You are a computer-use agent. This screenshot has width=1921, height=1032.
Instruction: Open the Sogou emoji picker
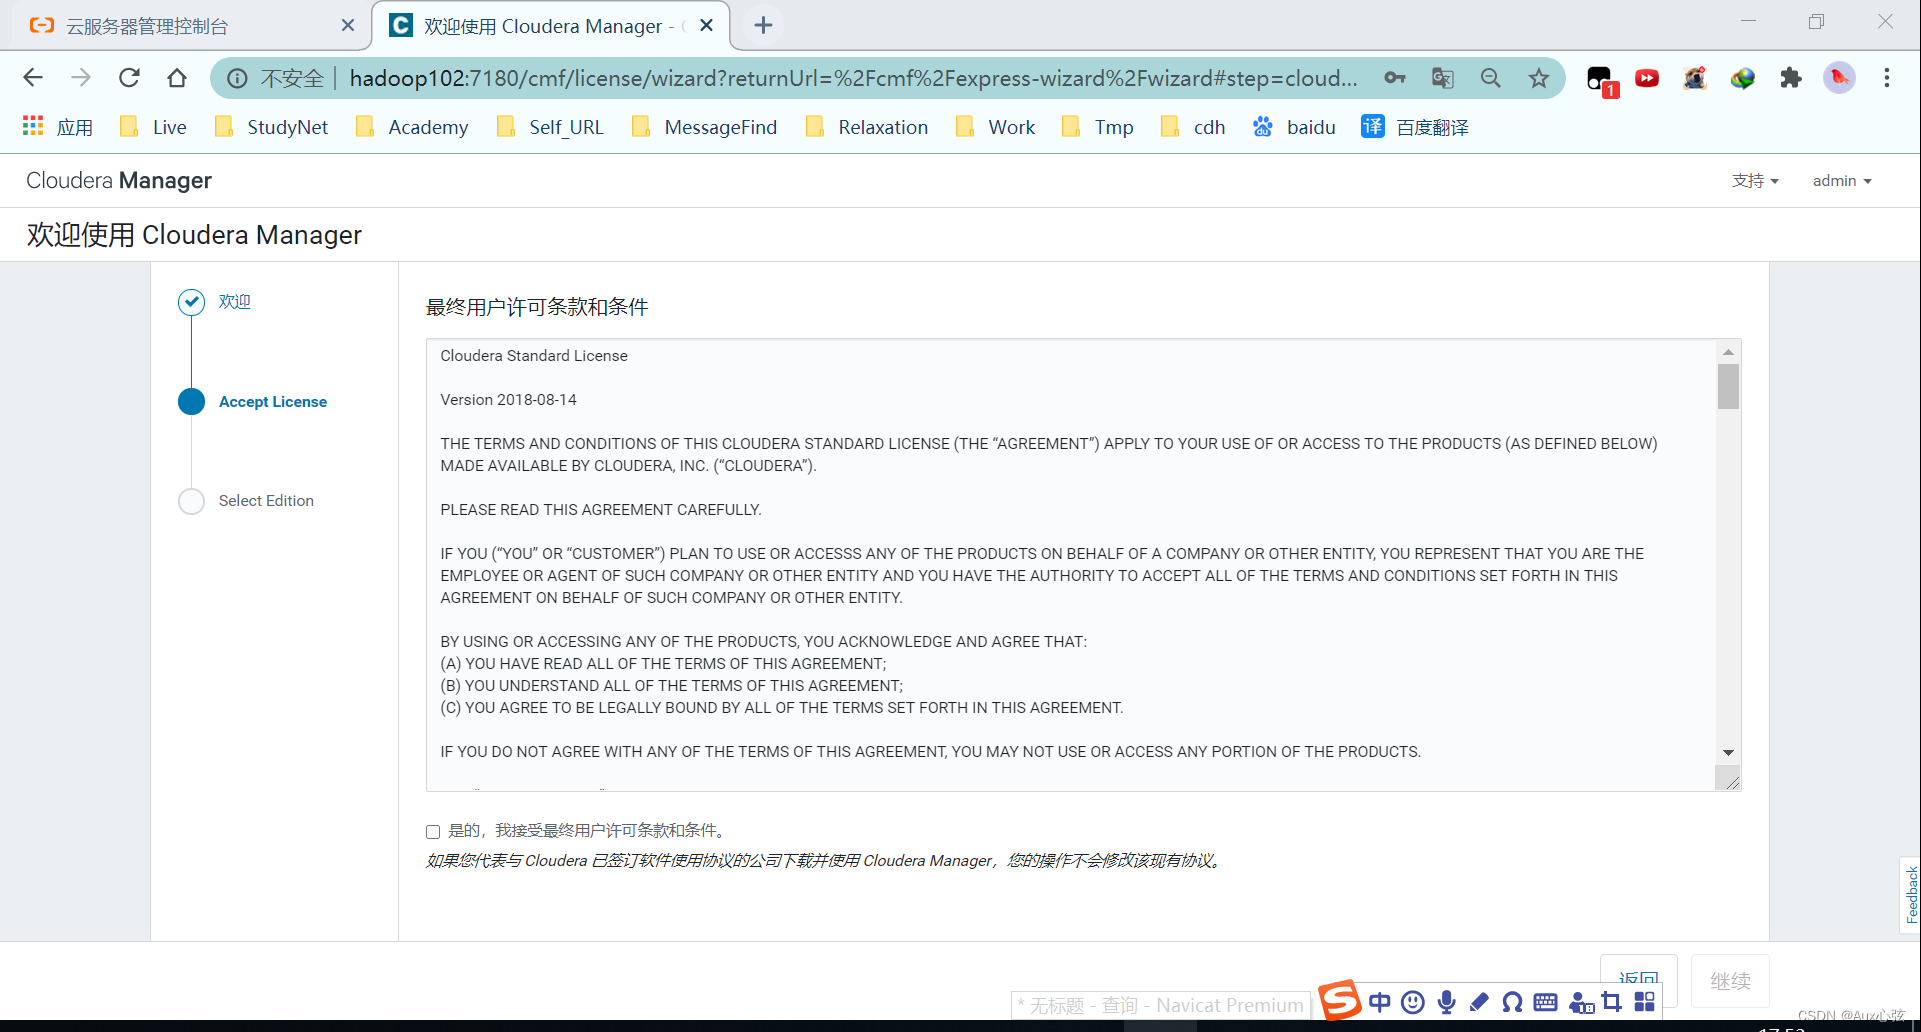coord(1412,1001)
